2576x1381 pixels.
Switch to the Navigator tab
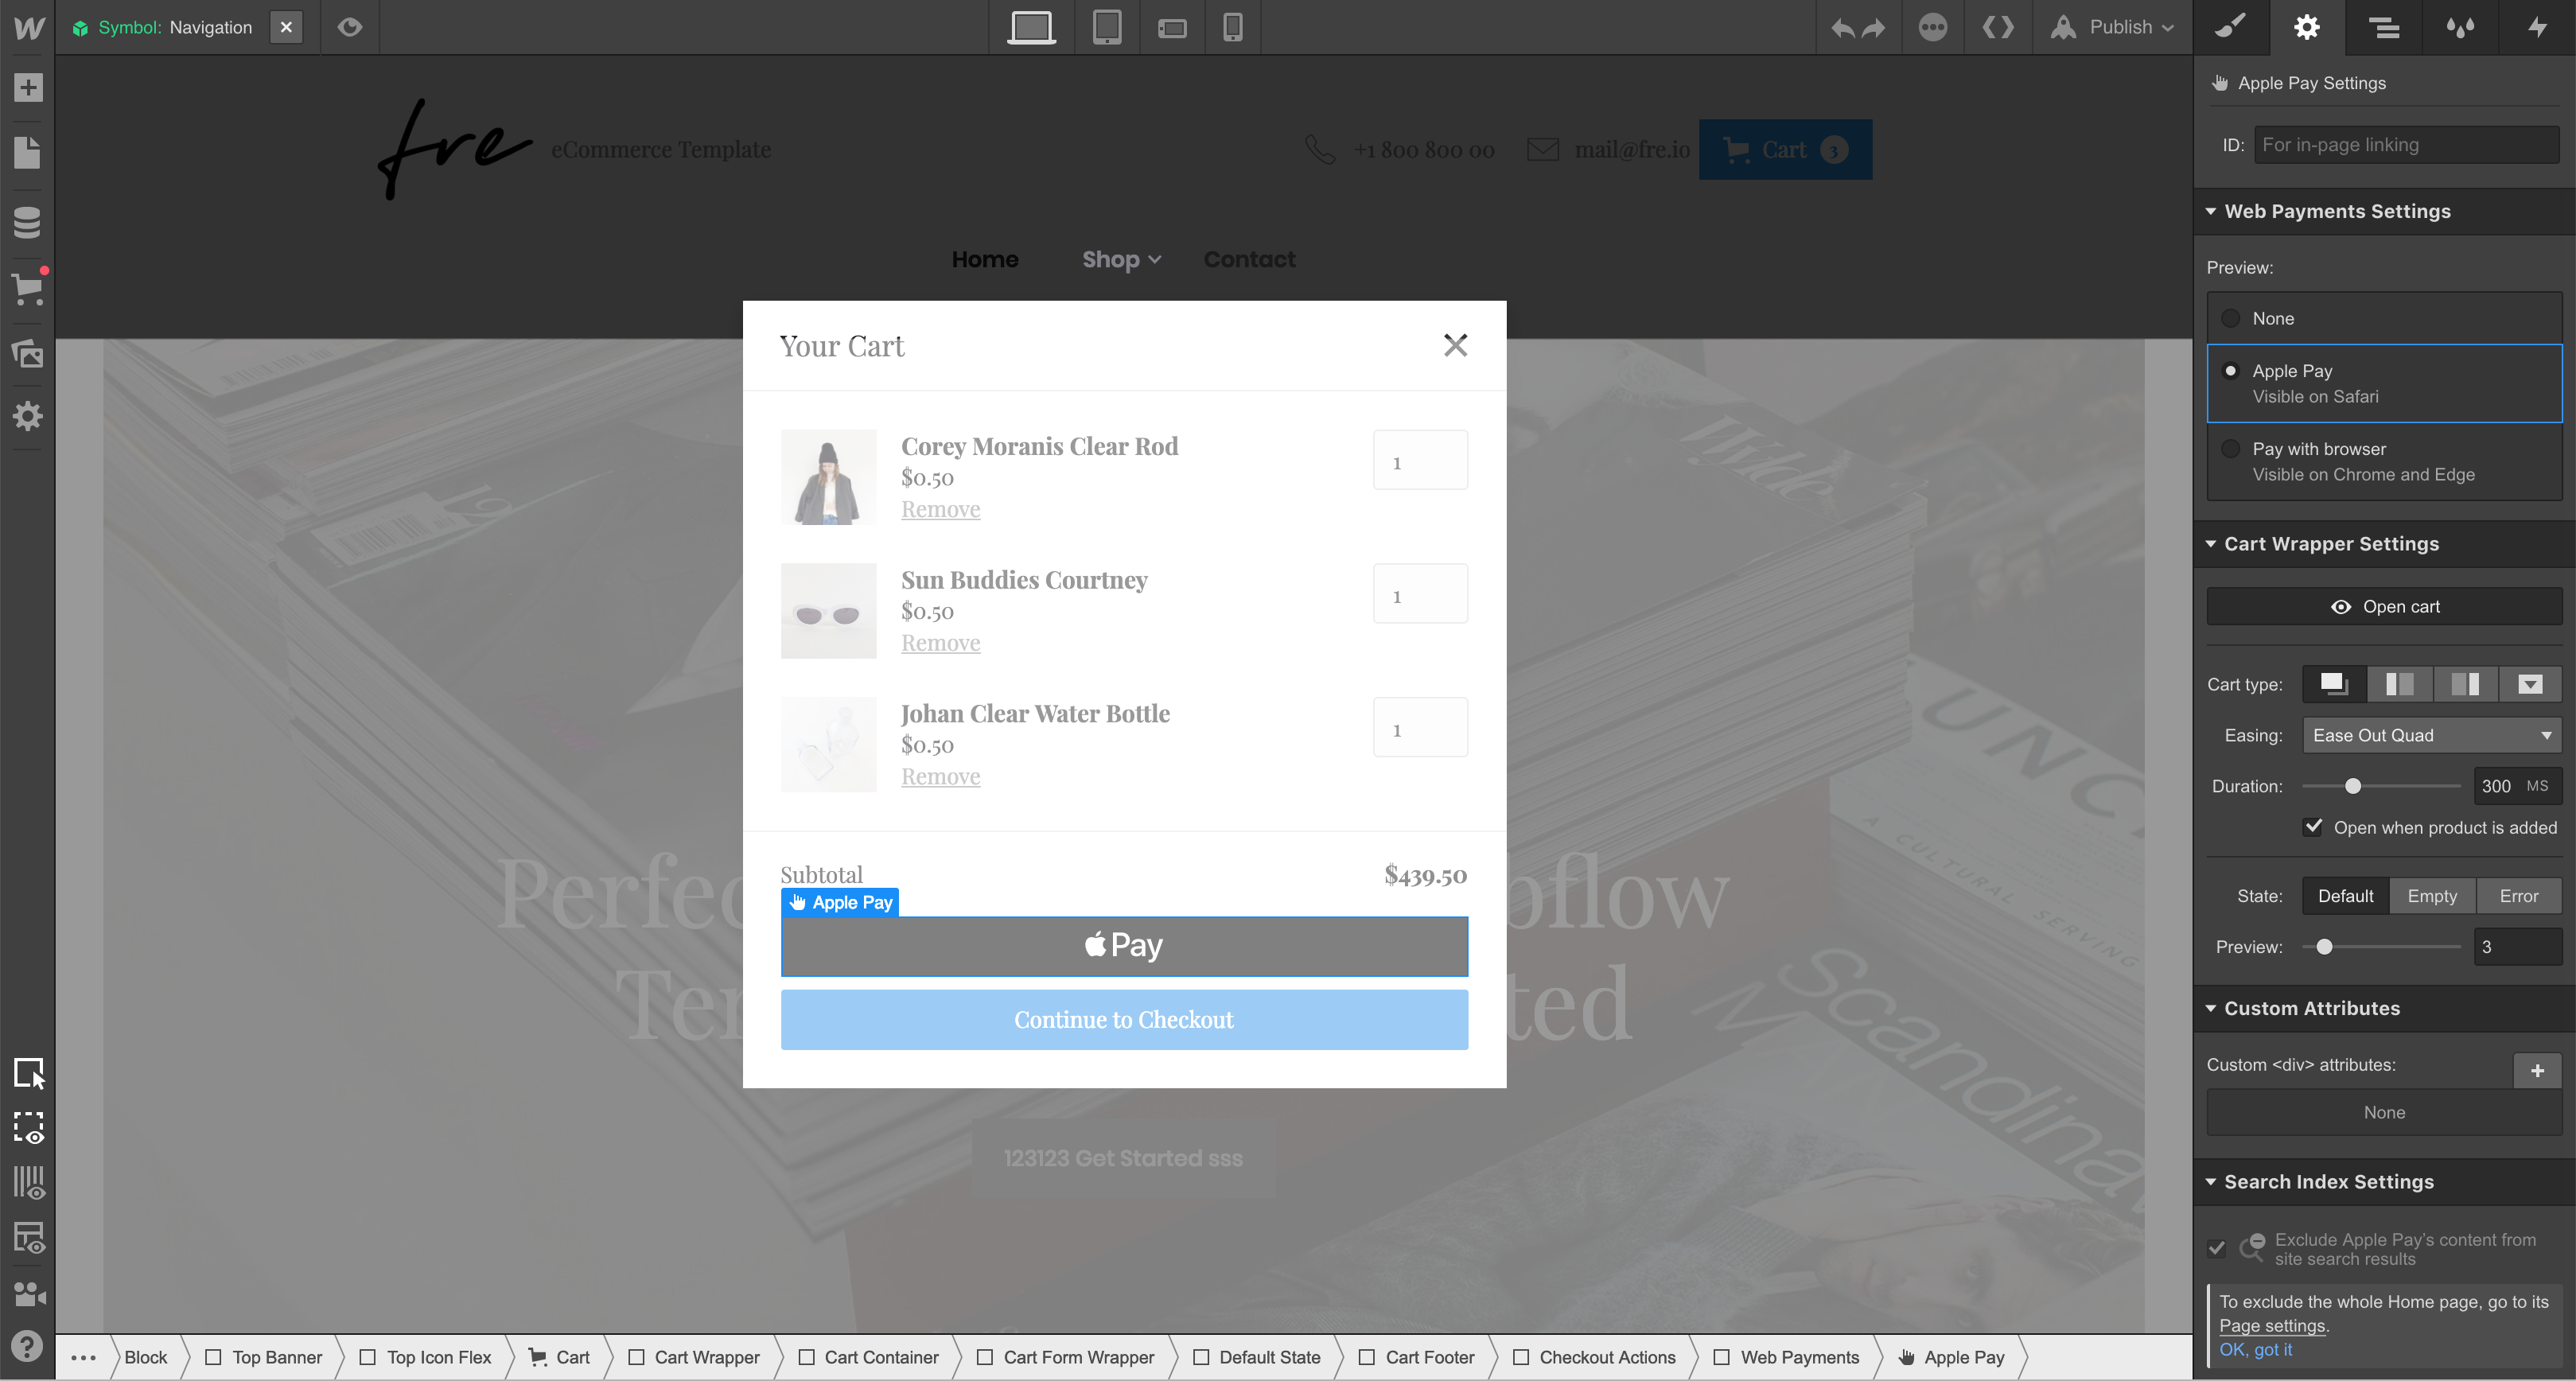pyautogui.click(x=2384, y=27)
